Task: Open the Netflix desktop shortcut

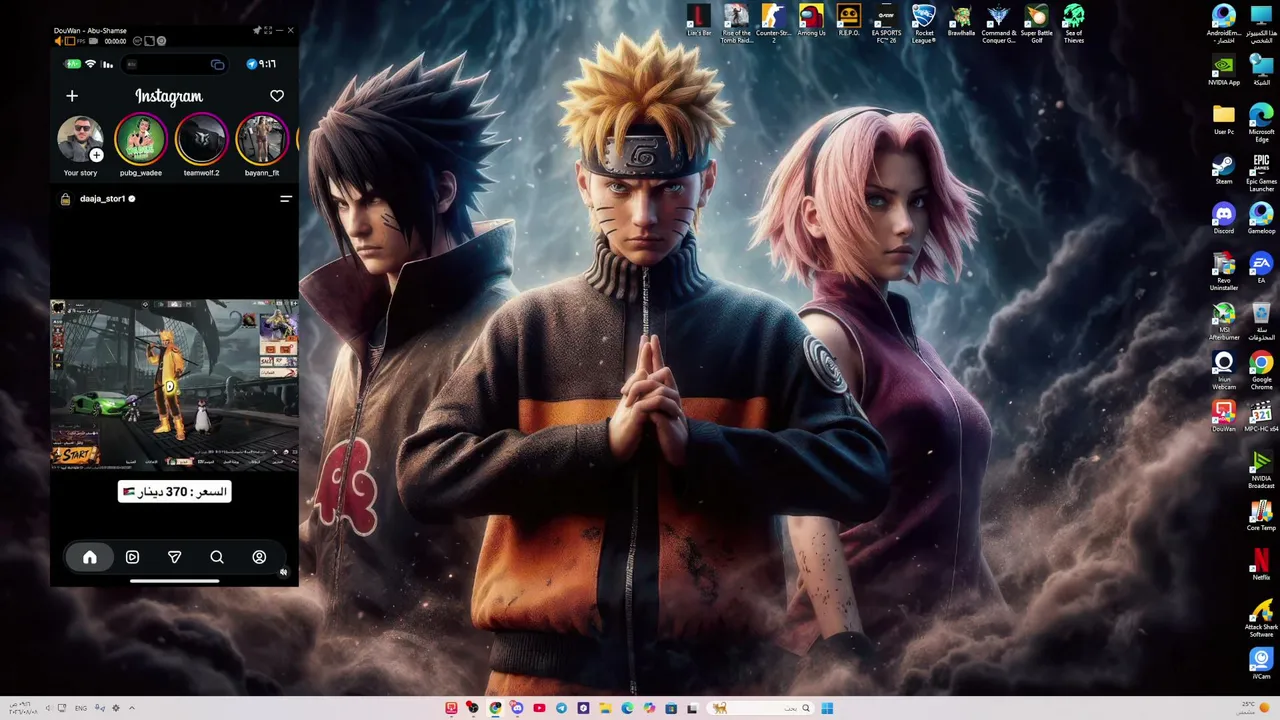Action: coord(1261,565)
